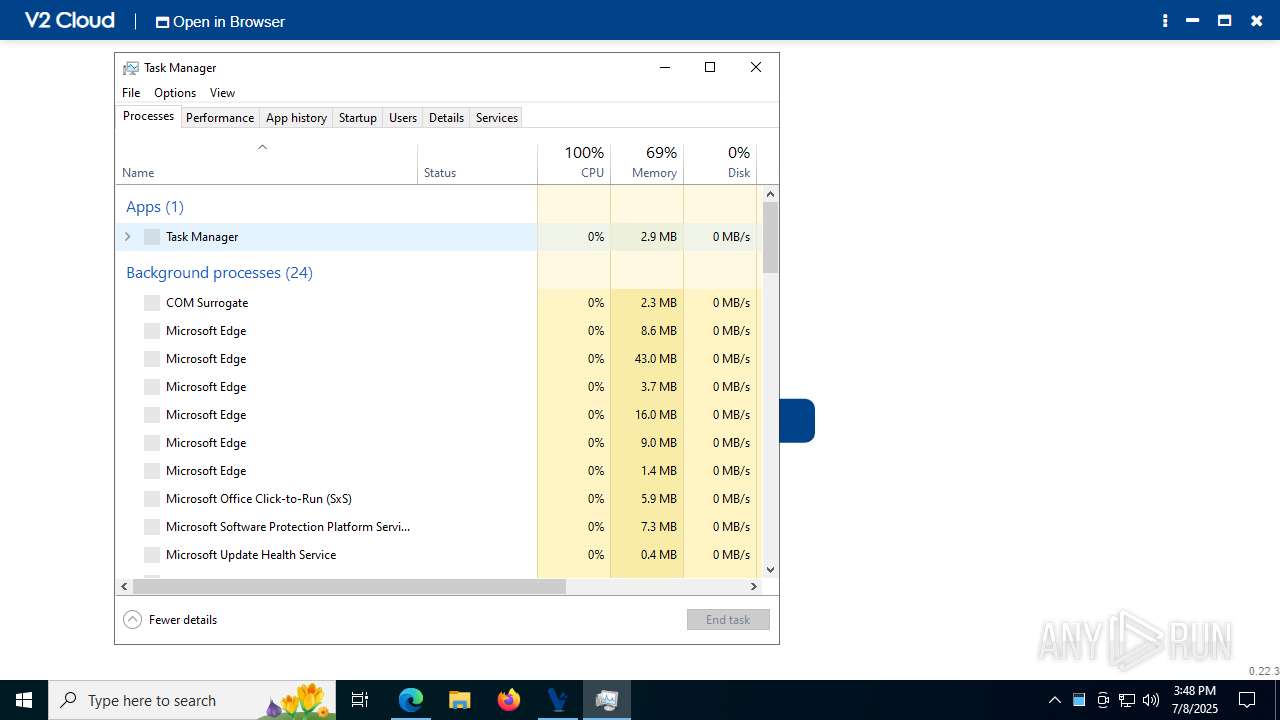Open V2 Cloud three-dot options menu
This screenshot has height=720, width=1280.
(x=1165, y=21)
